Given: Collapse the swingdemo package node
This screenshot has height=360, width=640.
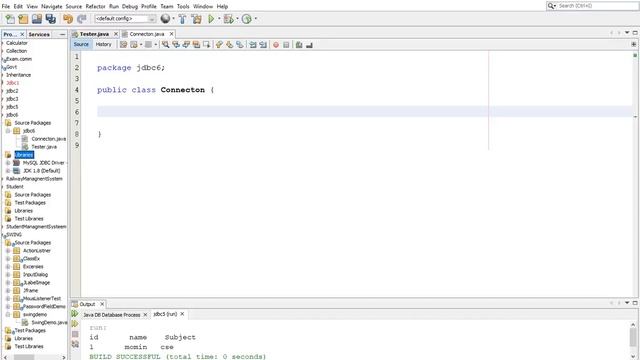Looking at the screenshot, I should (x=8, y=314).
